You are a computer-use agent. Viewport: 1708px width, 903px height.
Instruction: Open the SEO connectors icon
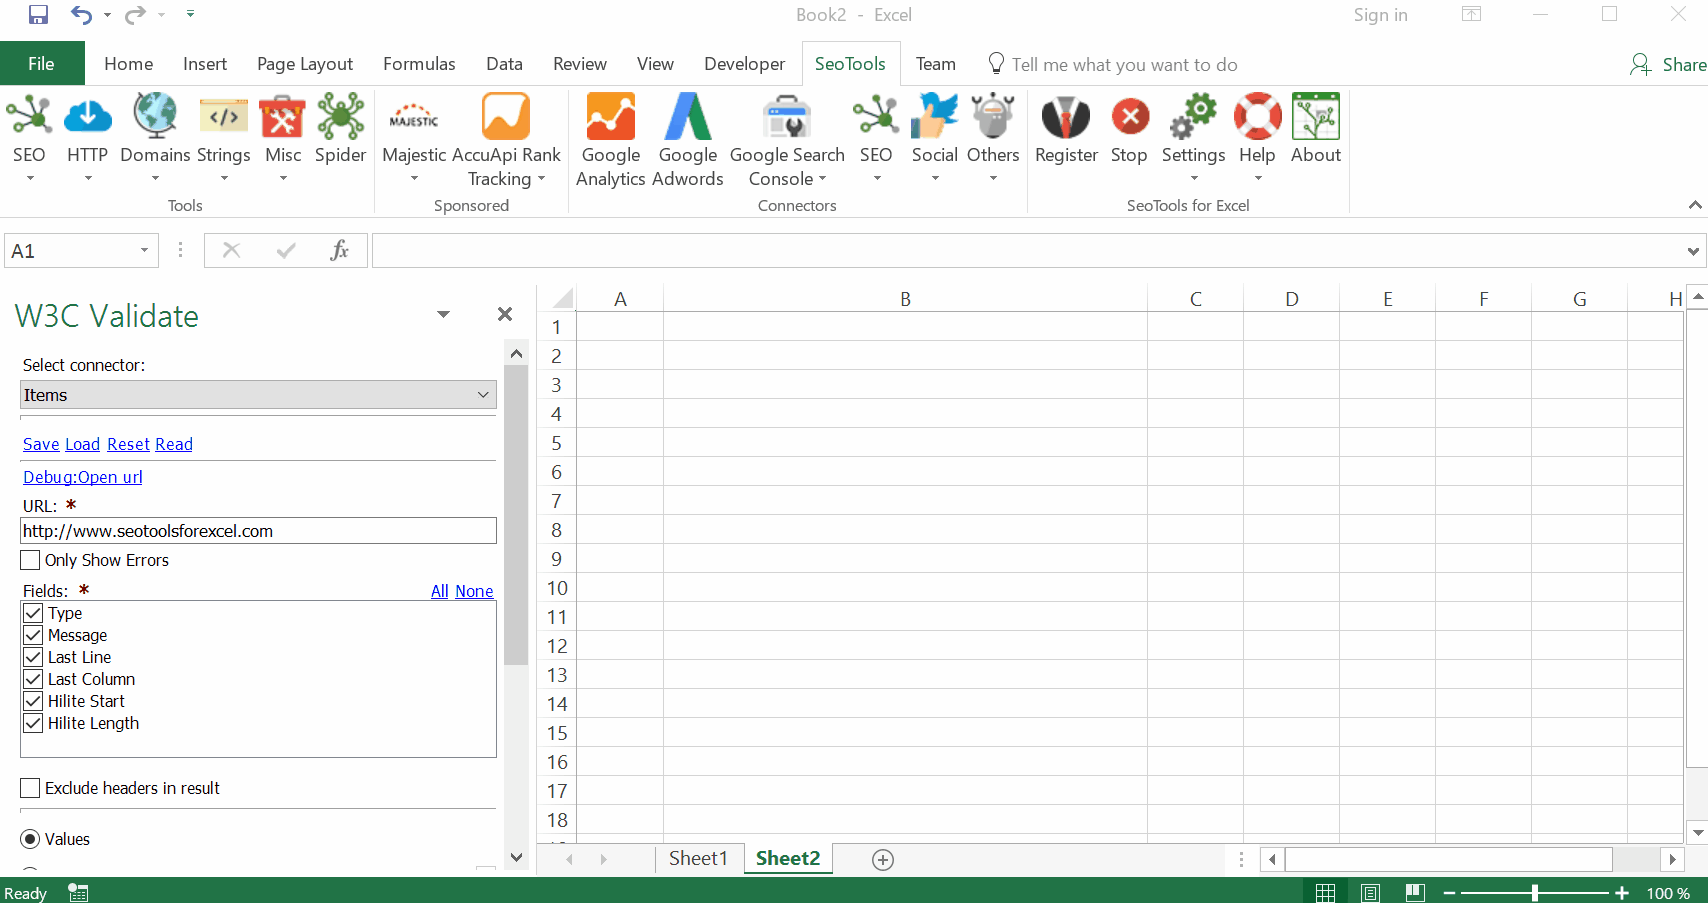(876, 117)
